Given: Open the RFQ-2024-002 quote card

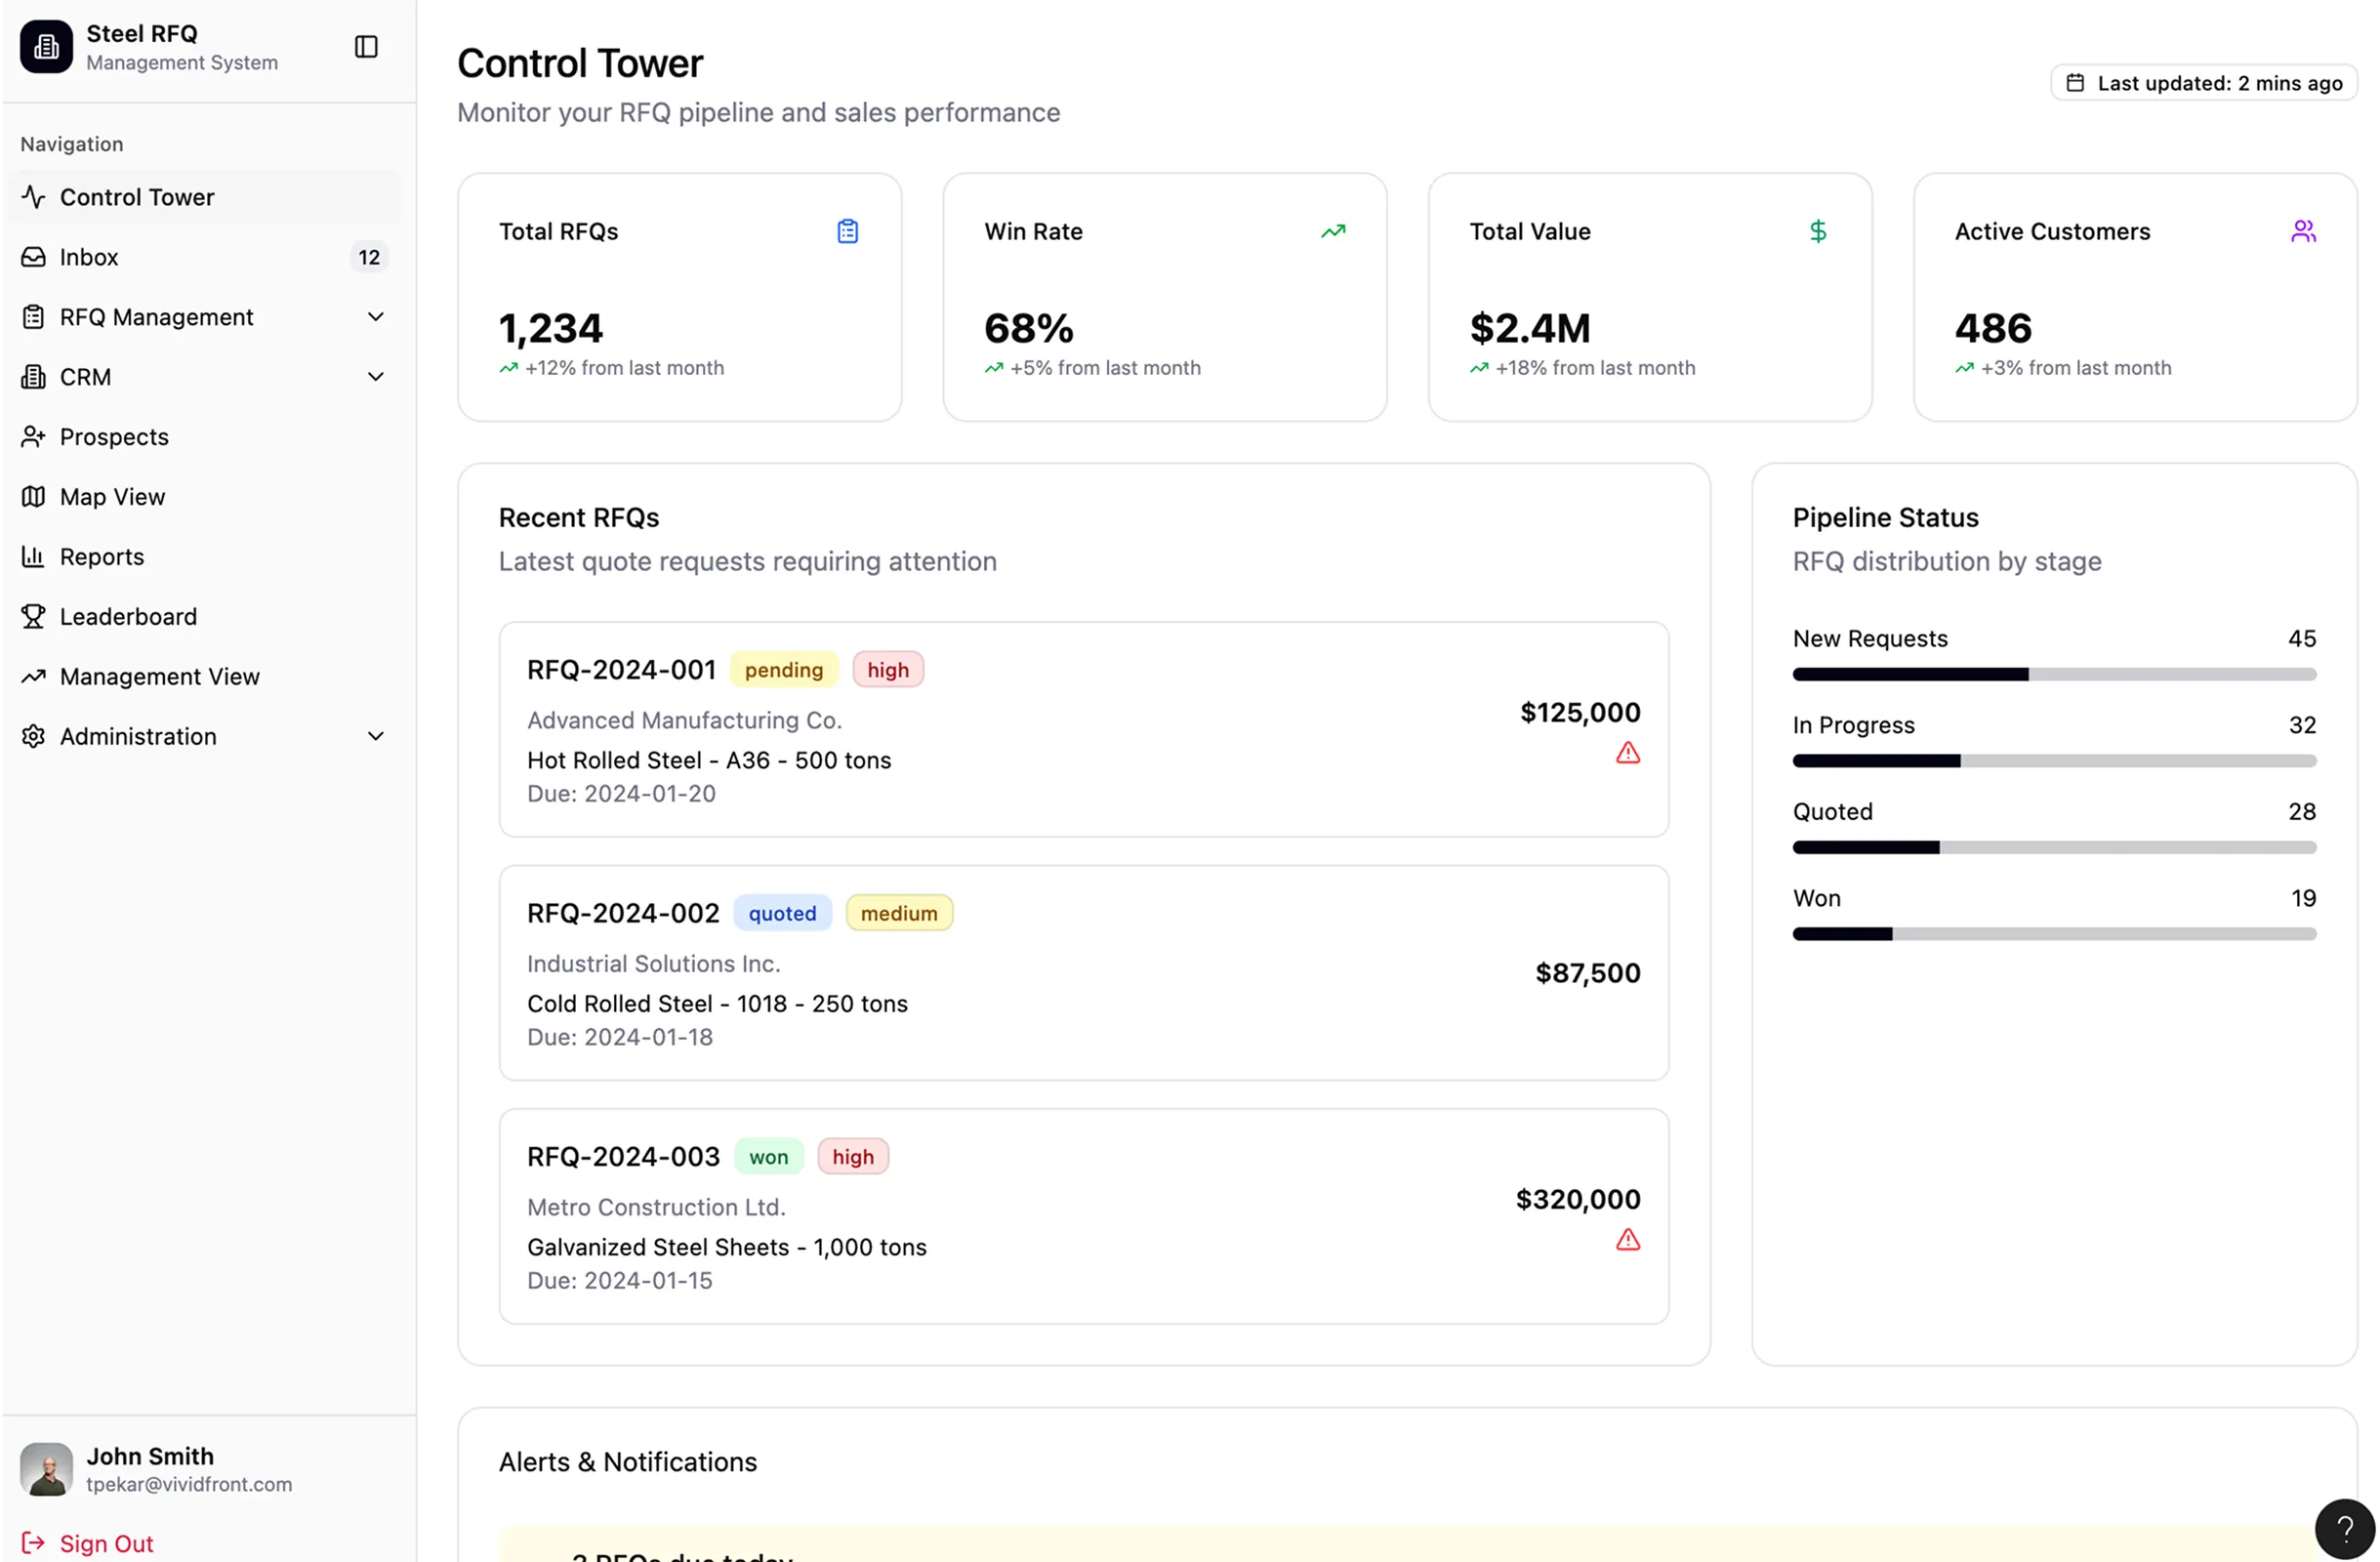Looking at the screenshot, I should tap(1083, 972).
